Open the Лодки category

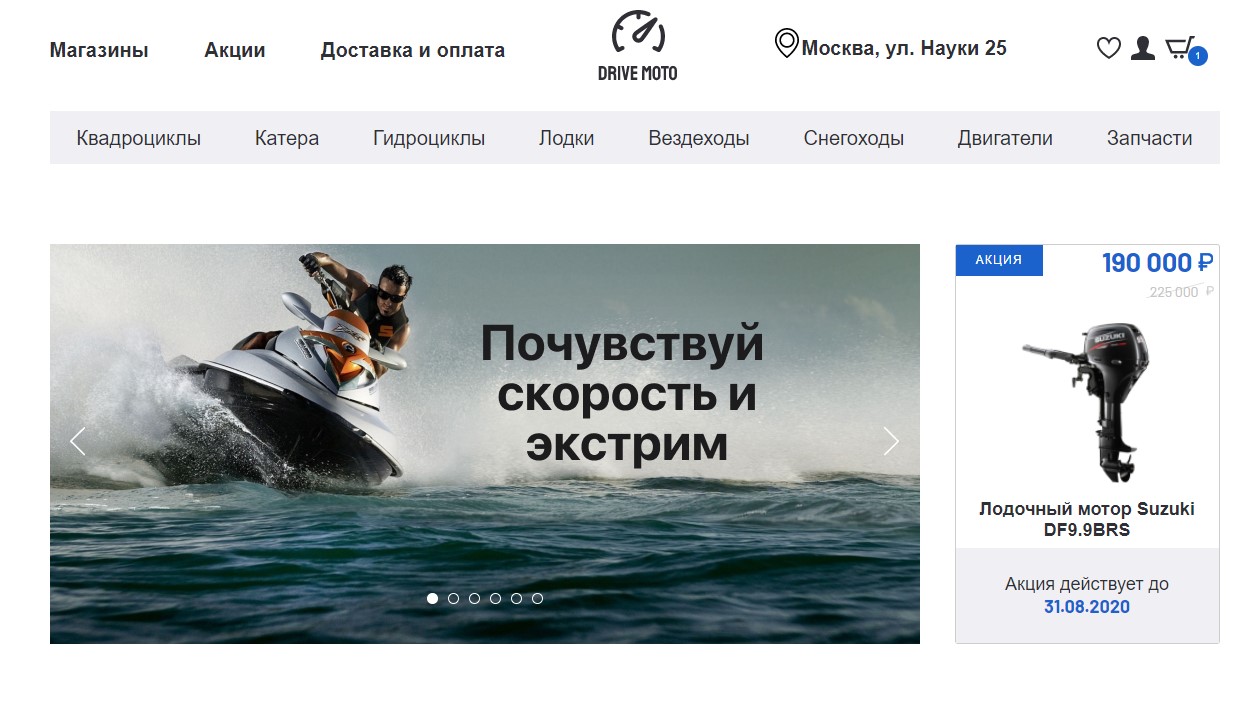[x=567, y=138]
